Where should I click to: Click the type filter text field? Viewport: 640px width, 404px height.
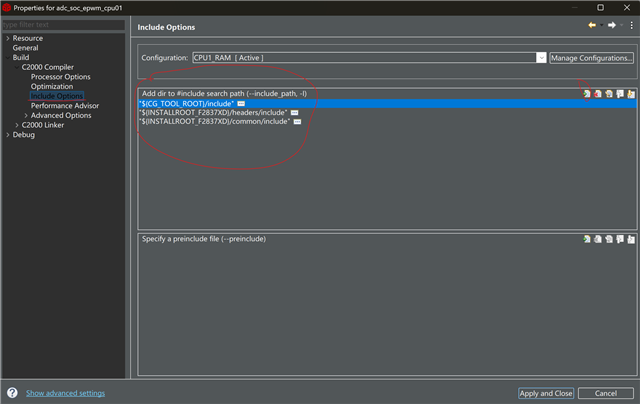coord(63,25)
